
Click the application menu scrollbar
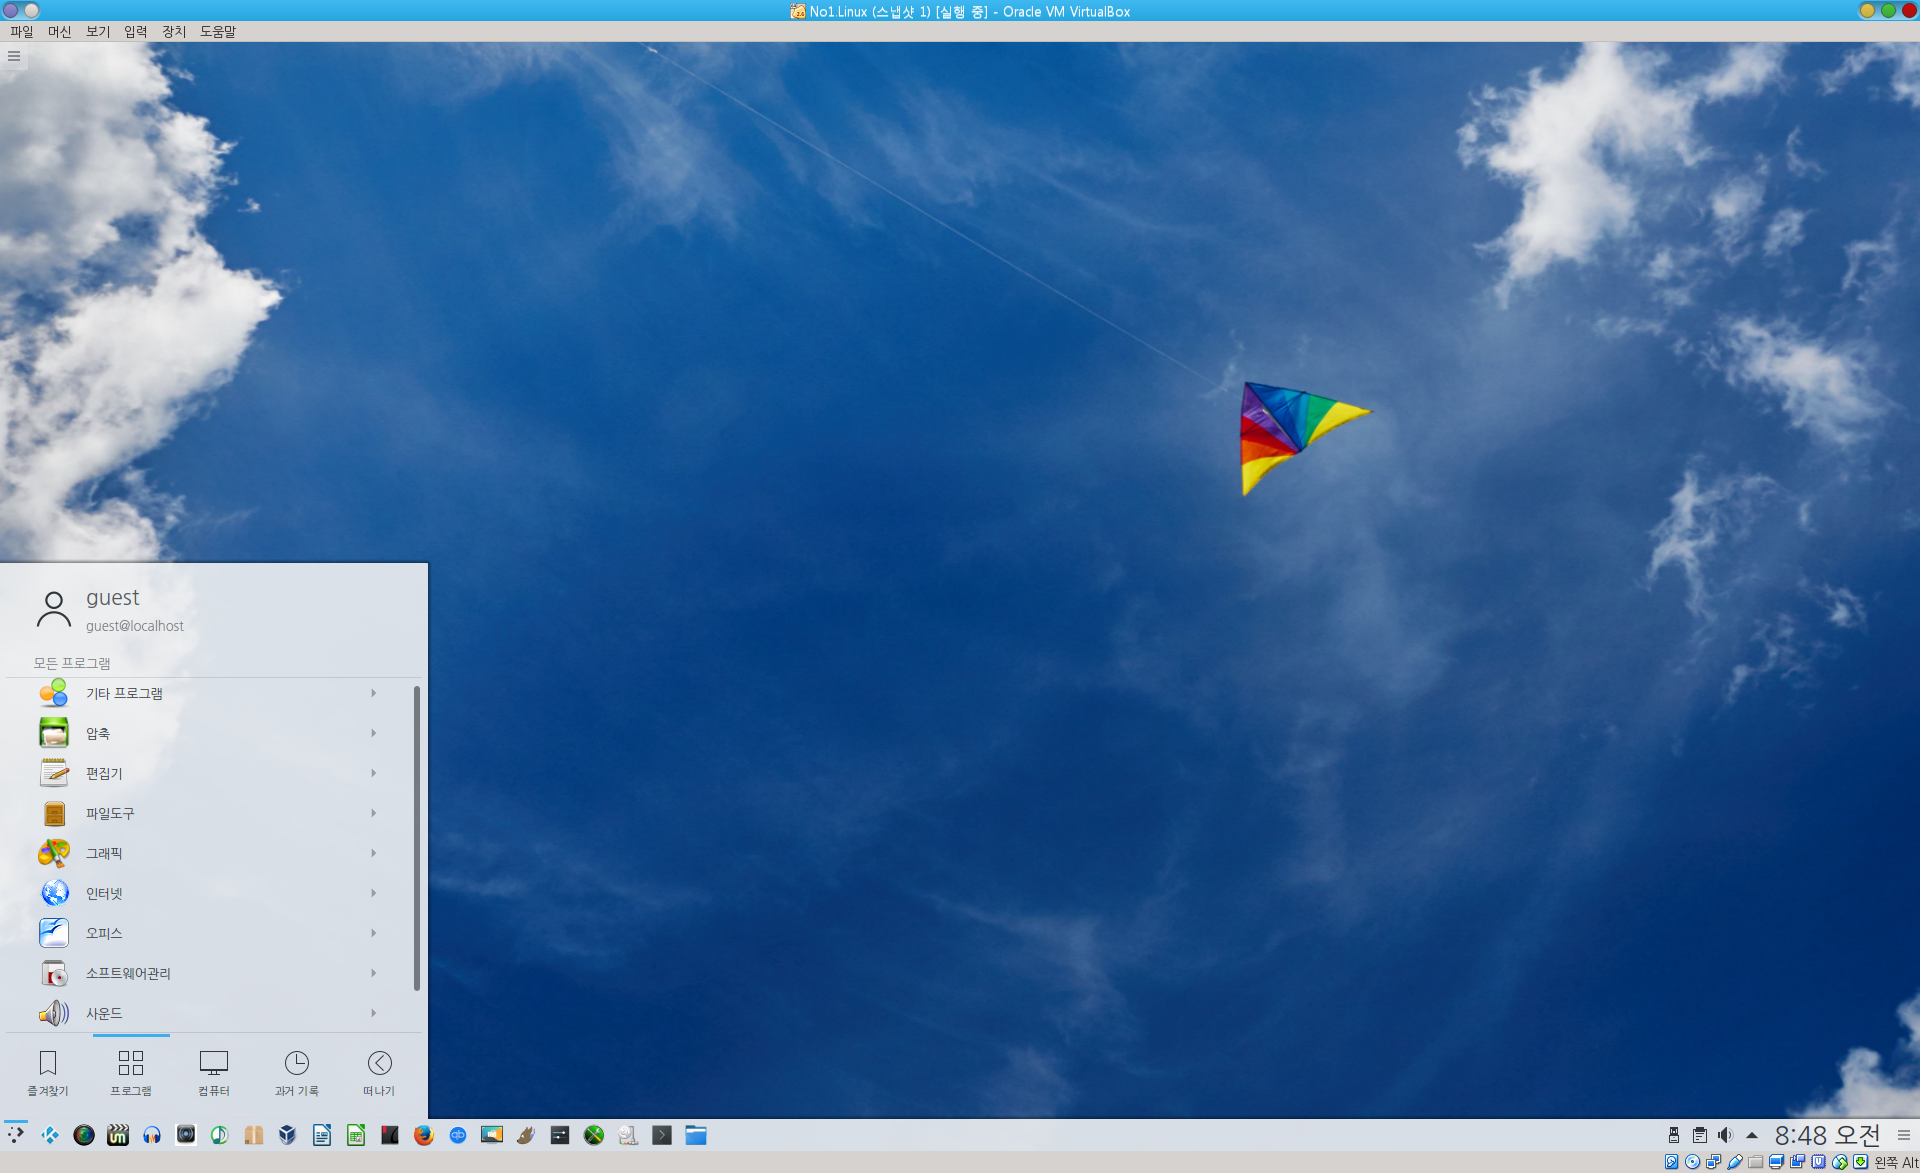pyautogui.click(x=417, y=838)
